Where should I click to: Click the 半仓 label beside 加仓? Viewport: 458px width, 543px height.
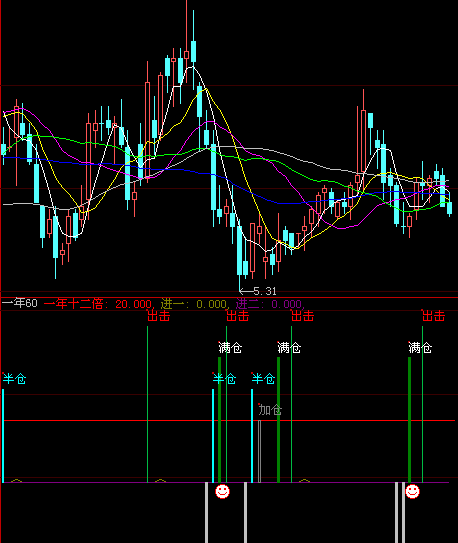(x=263, y=379)
